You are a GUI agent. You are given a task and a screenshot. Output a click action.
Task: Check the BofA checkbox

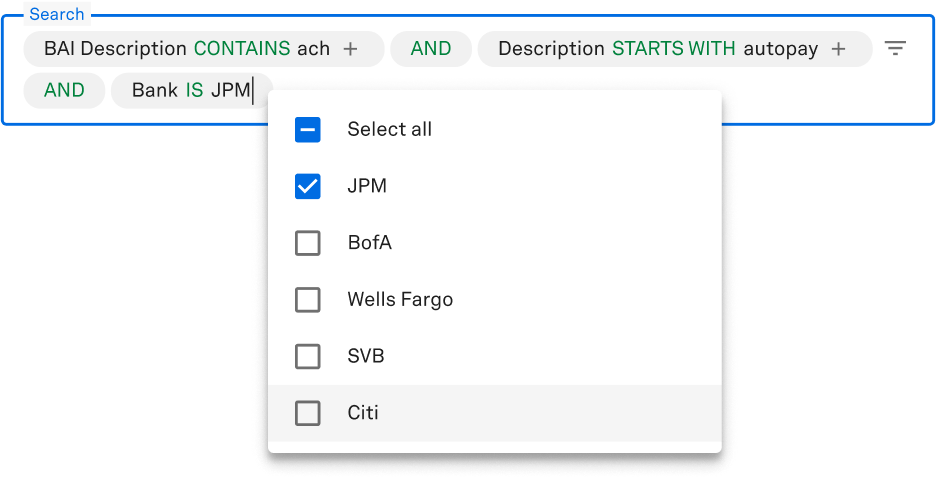tap(308, 243)
